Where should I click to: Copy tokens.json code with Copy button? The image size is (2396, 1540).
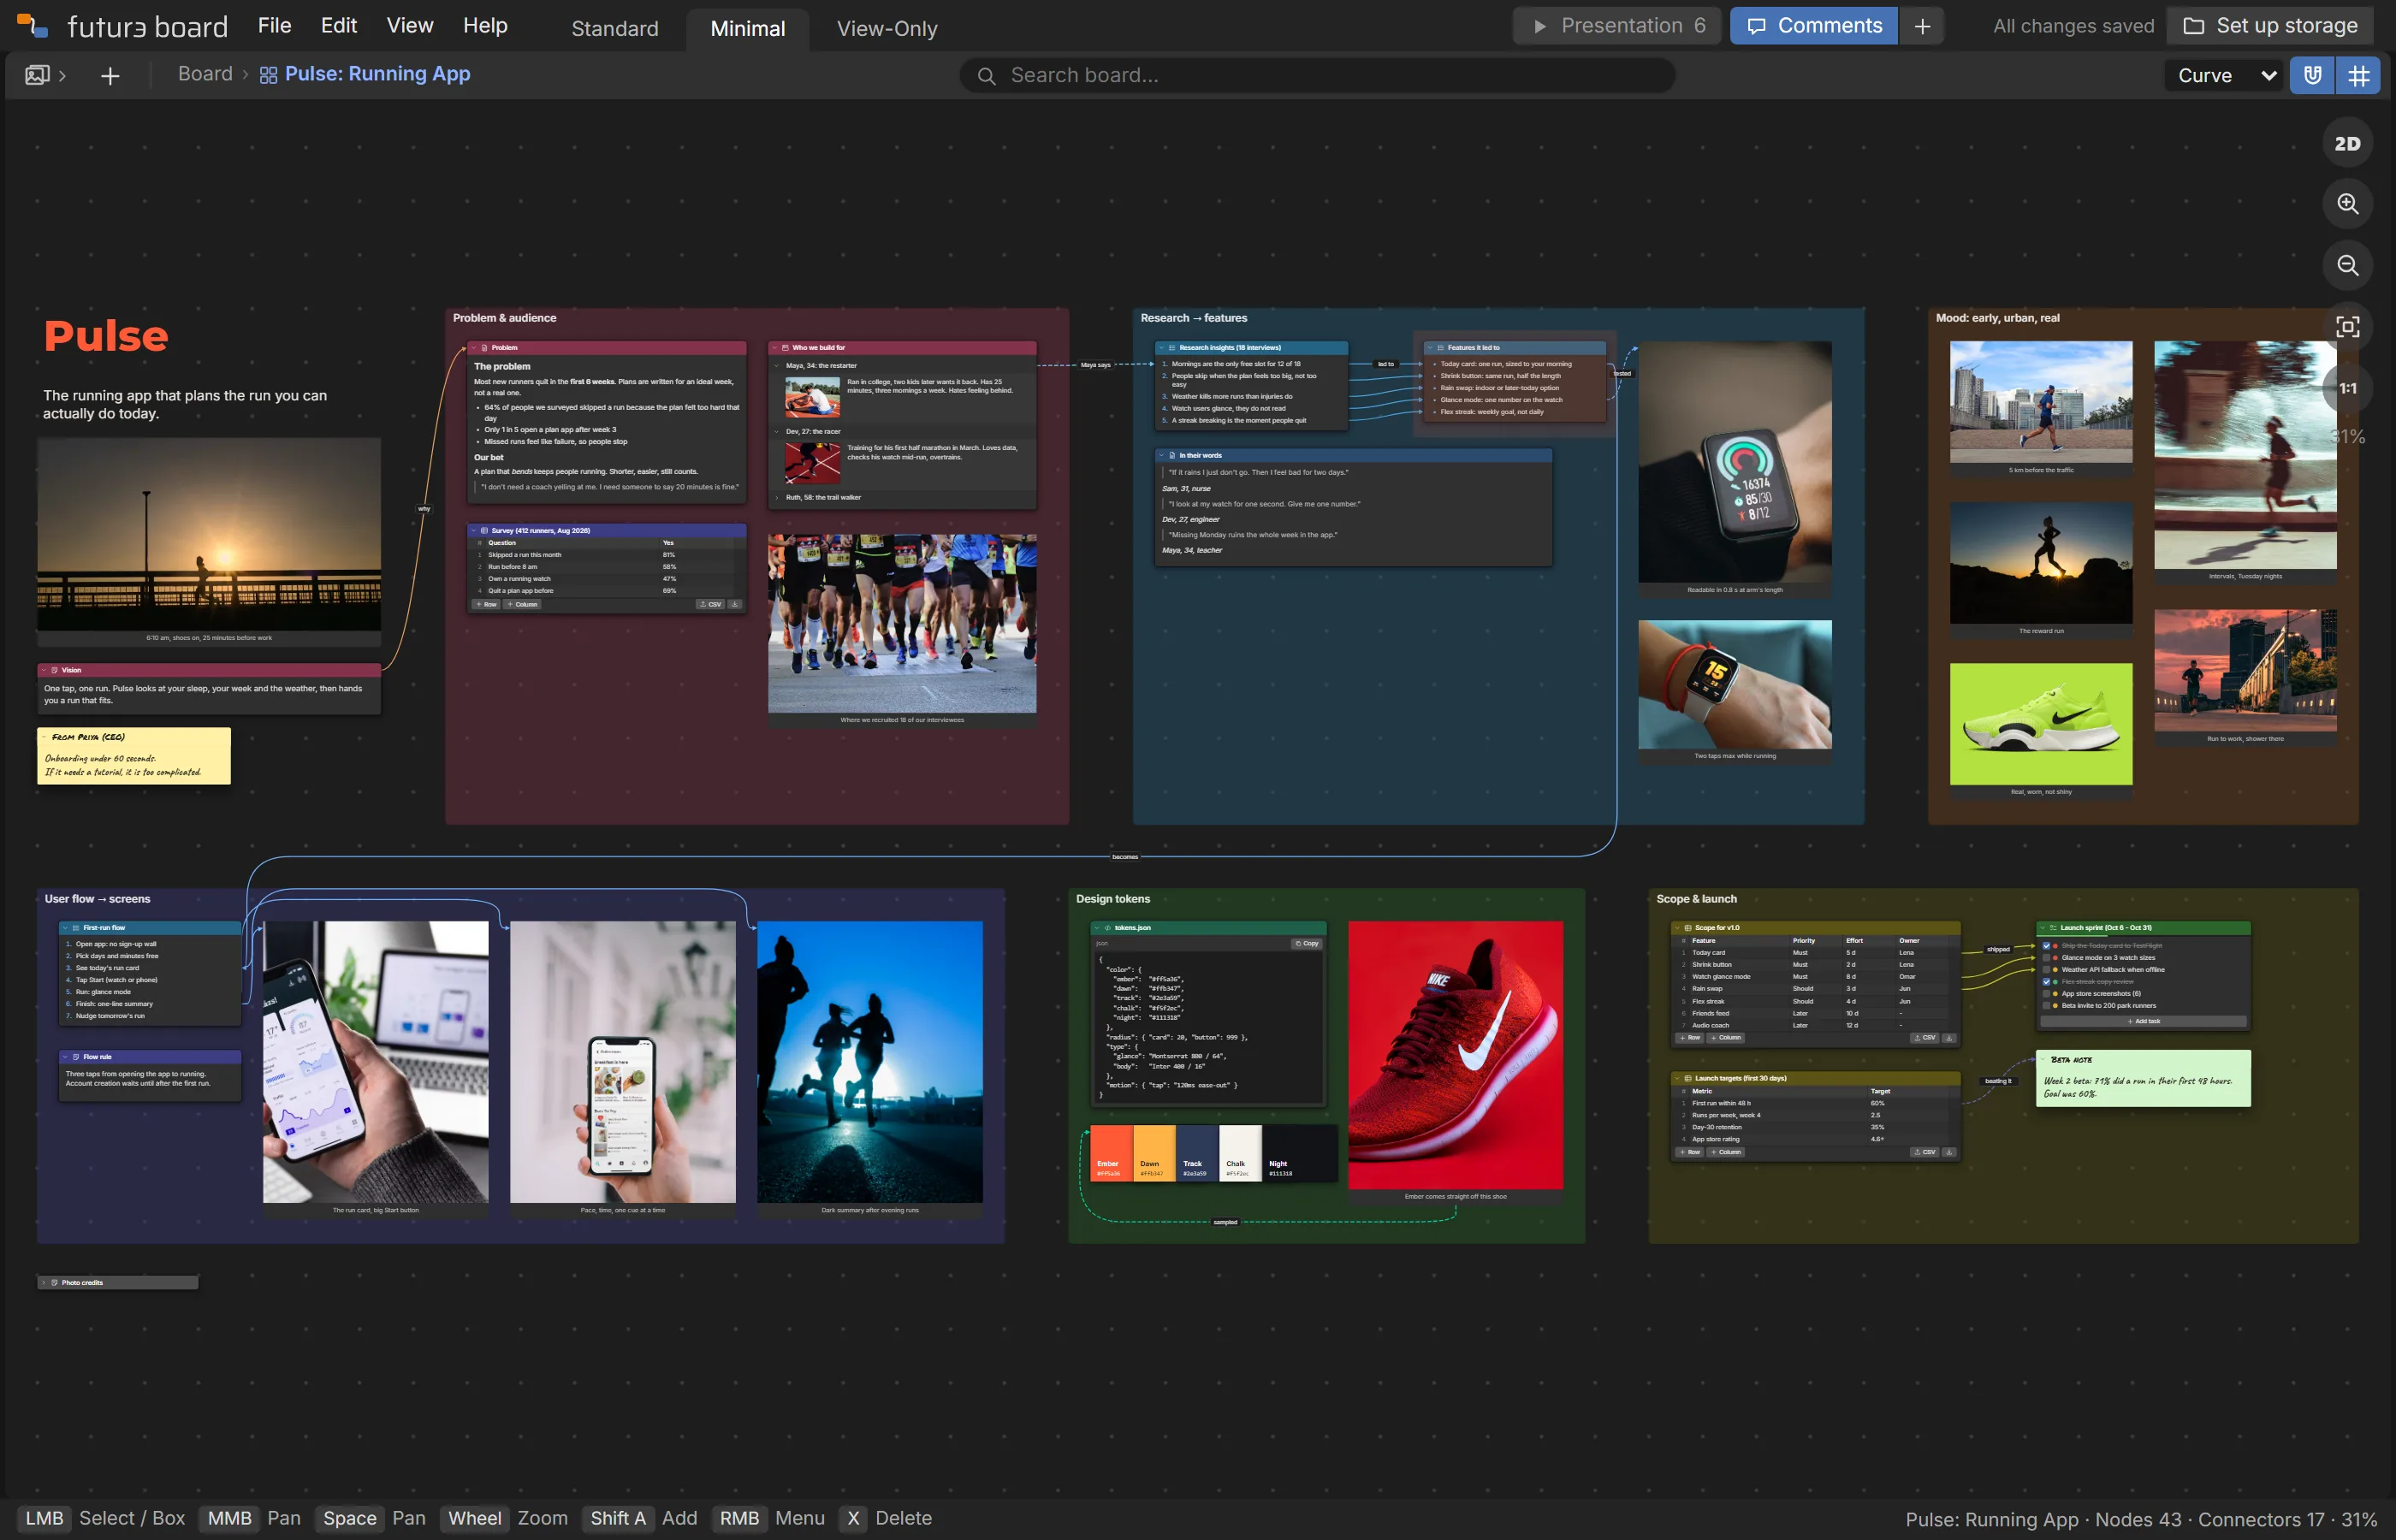pyautogui.click(x=1306, y=944)
